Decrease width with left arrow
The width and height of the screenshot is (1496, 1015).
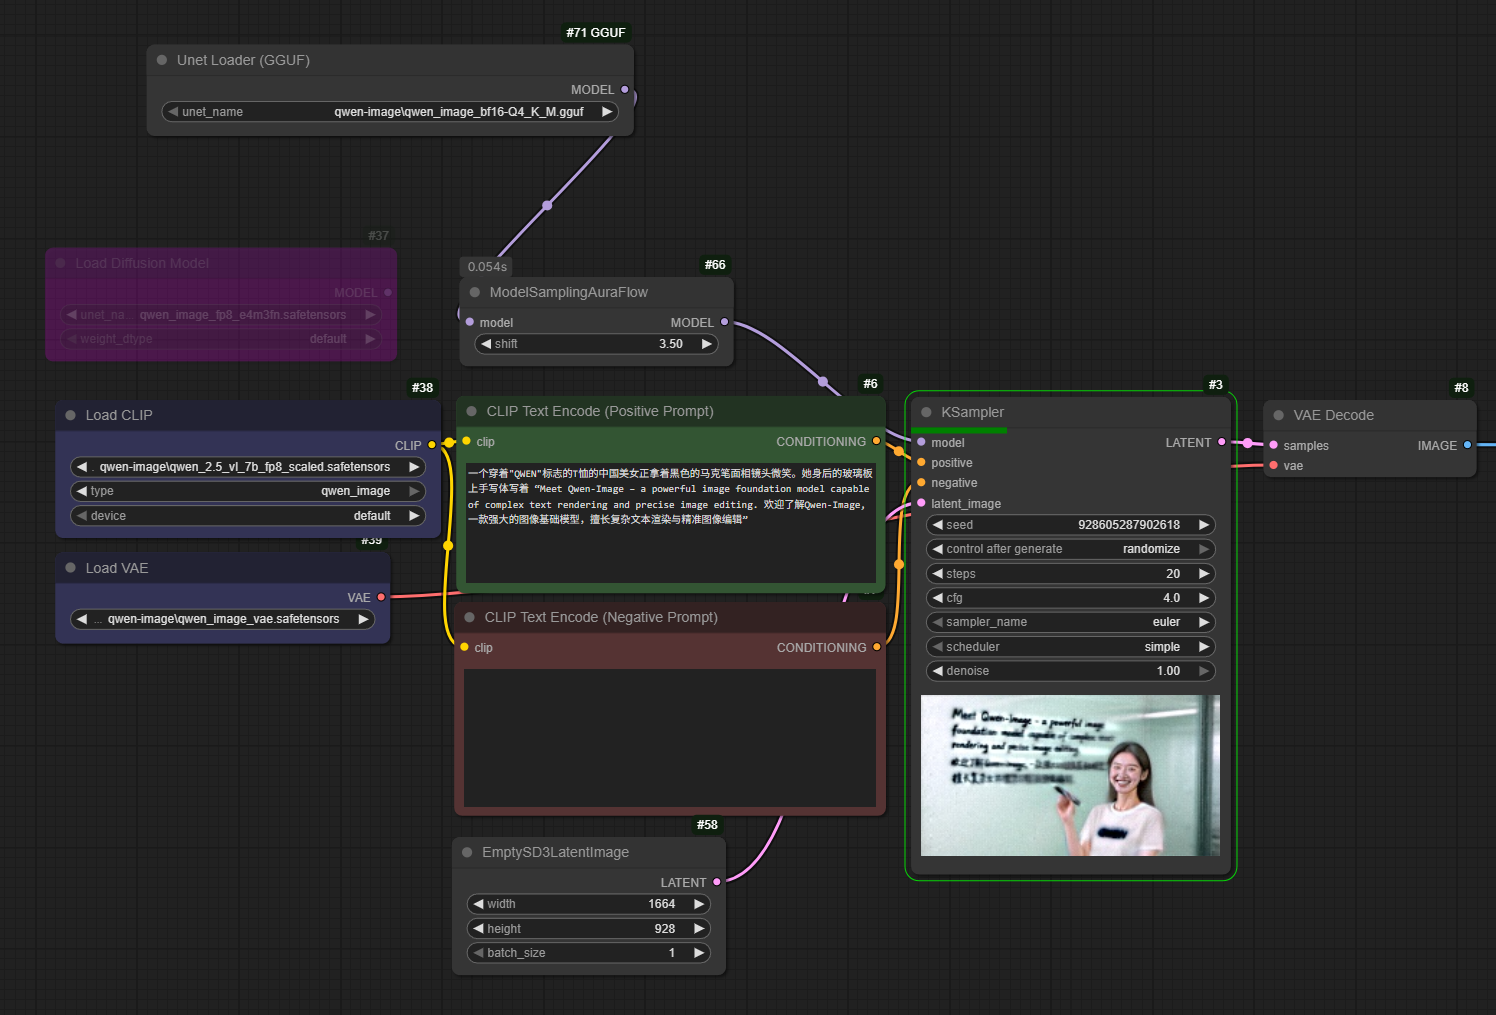(x=479, y=904)
